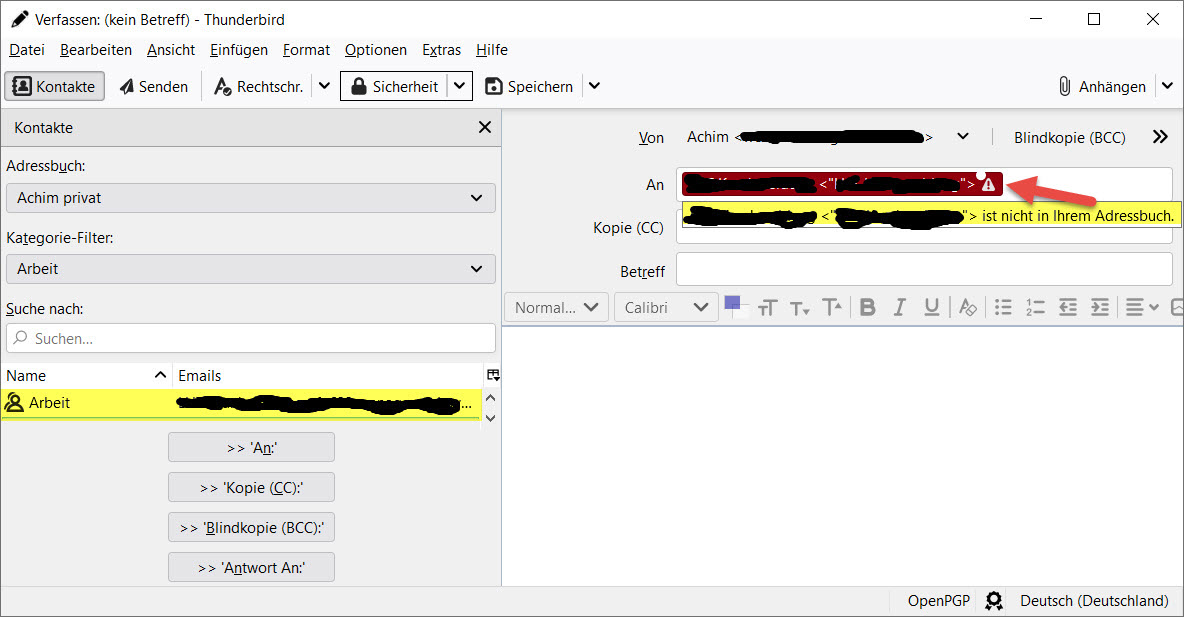Increase the font size icon
The width and height of the screenshot is (1184, 617).
832,307
